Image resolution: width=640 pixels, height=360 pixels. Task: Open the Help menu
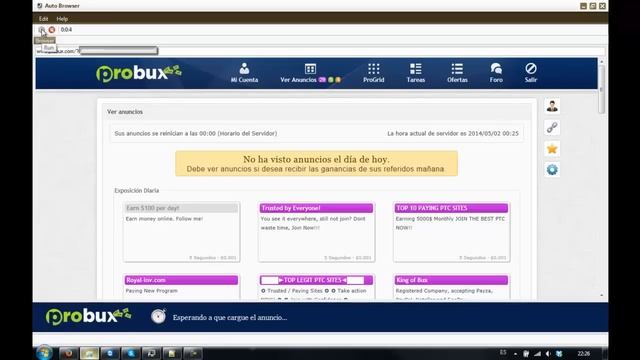(62, 19)
